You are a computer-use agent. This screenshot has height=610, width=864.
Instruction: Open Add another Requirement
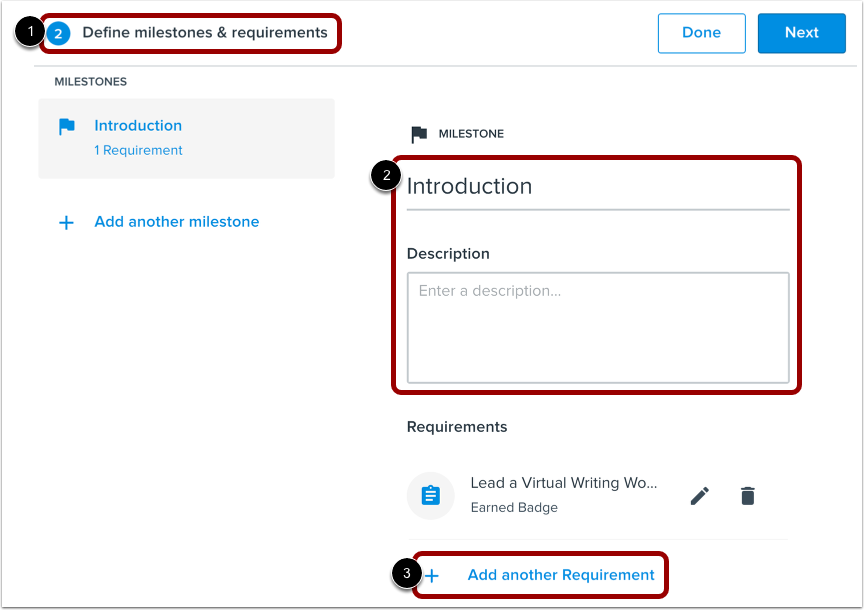pos(560,575)
